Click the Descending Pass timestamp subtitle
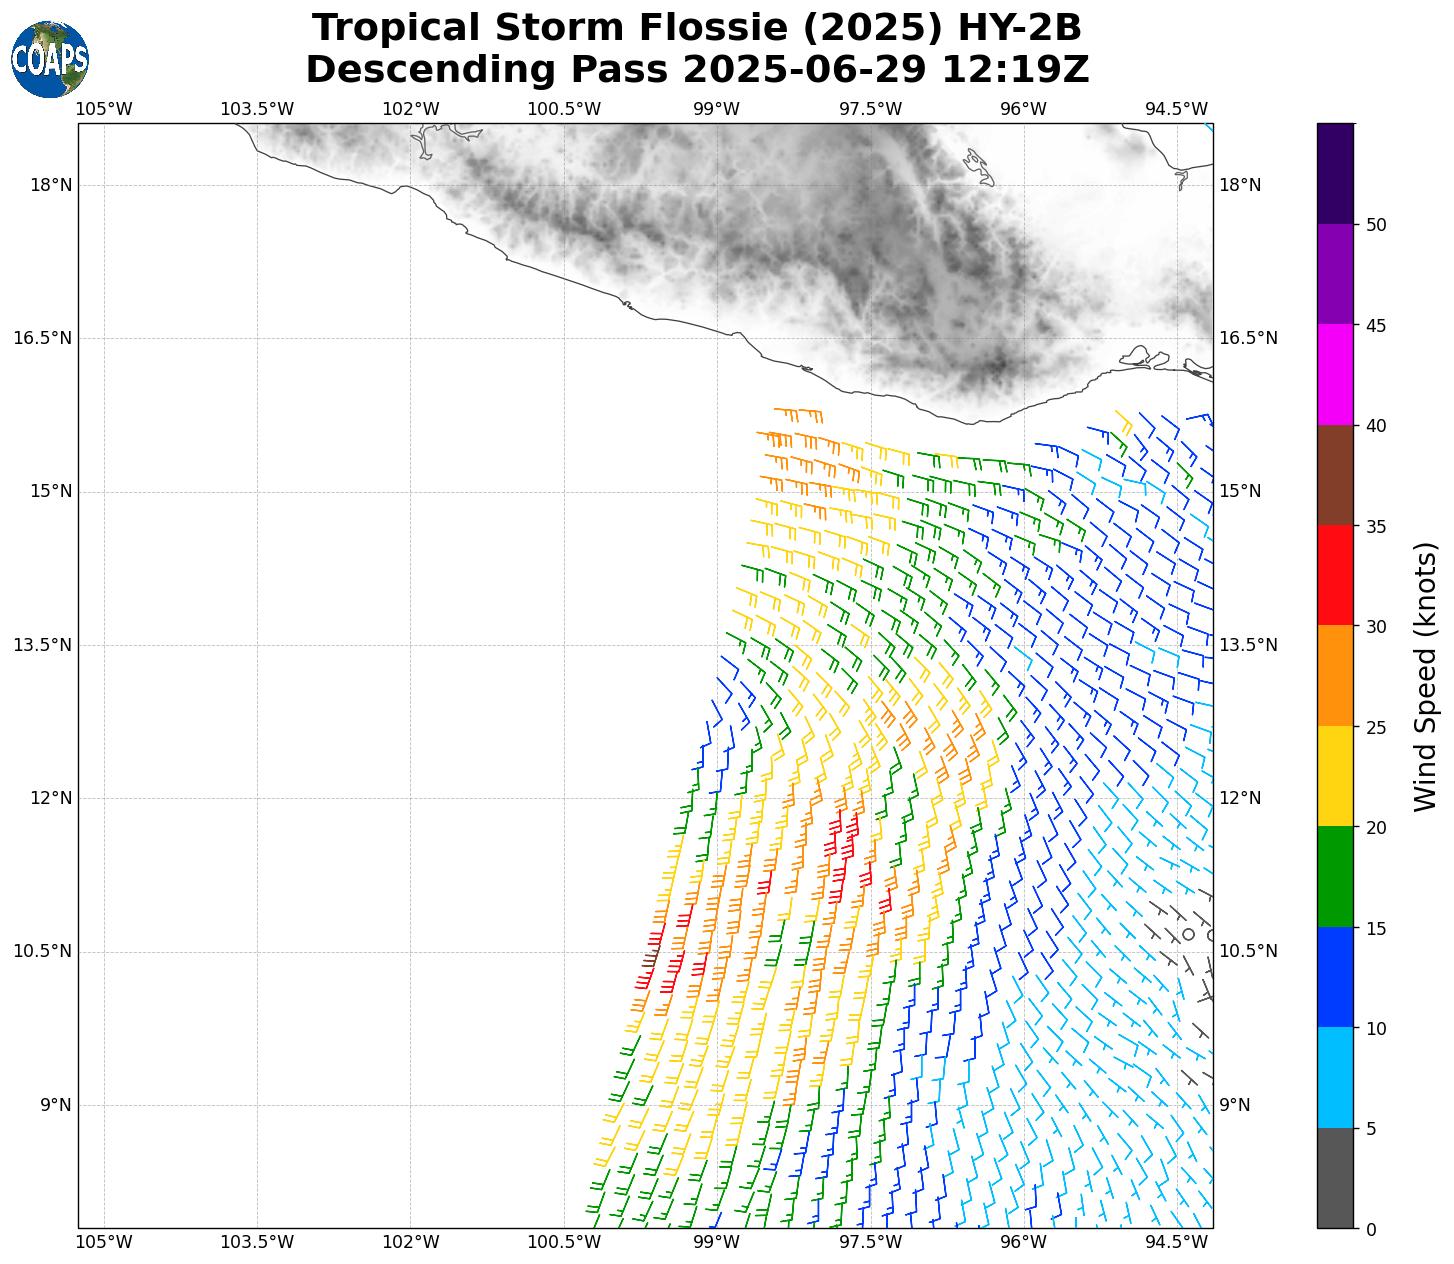This screenshot has width=1454, height=1264. click(x=697, y=70)
